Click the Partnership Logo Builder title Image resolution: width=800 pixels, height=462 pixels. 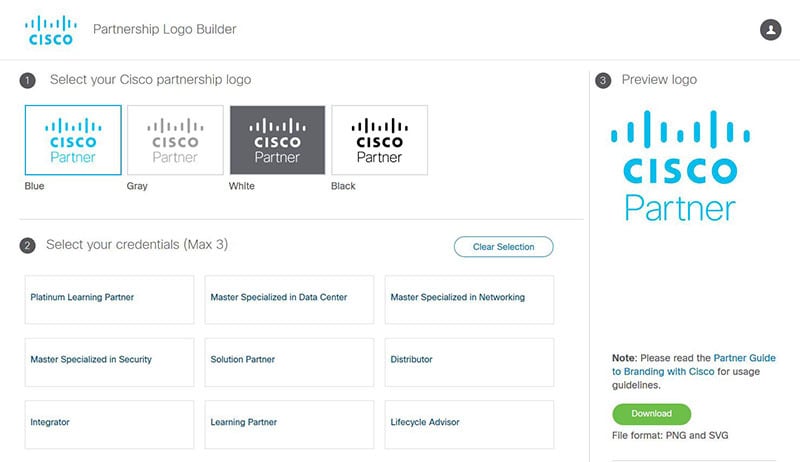click(x=165, y=29)
